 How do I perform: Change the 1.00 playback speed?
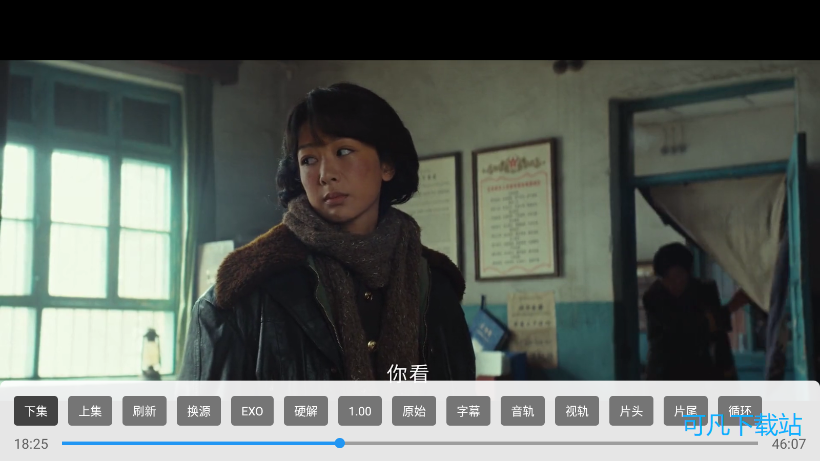click(x=360, y=411)
